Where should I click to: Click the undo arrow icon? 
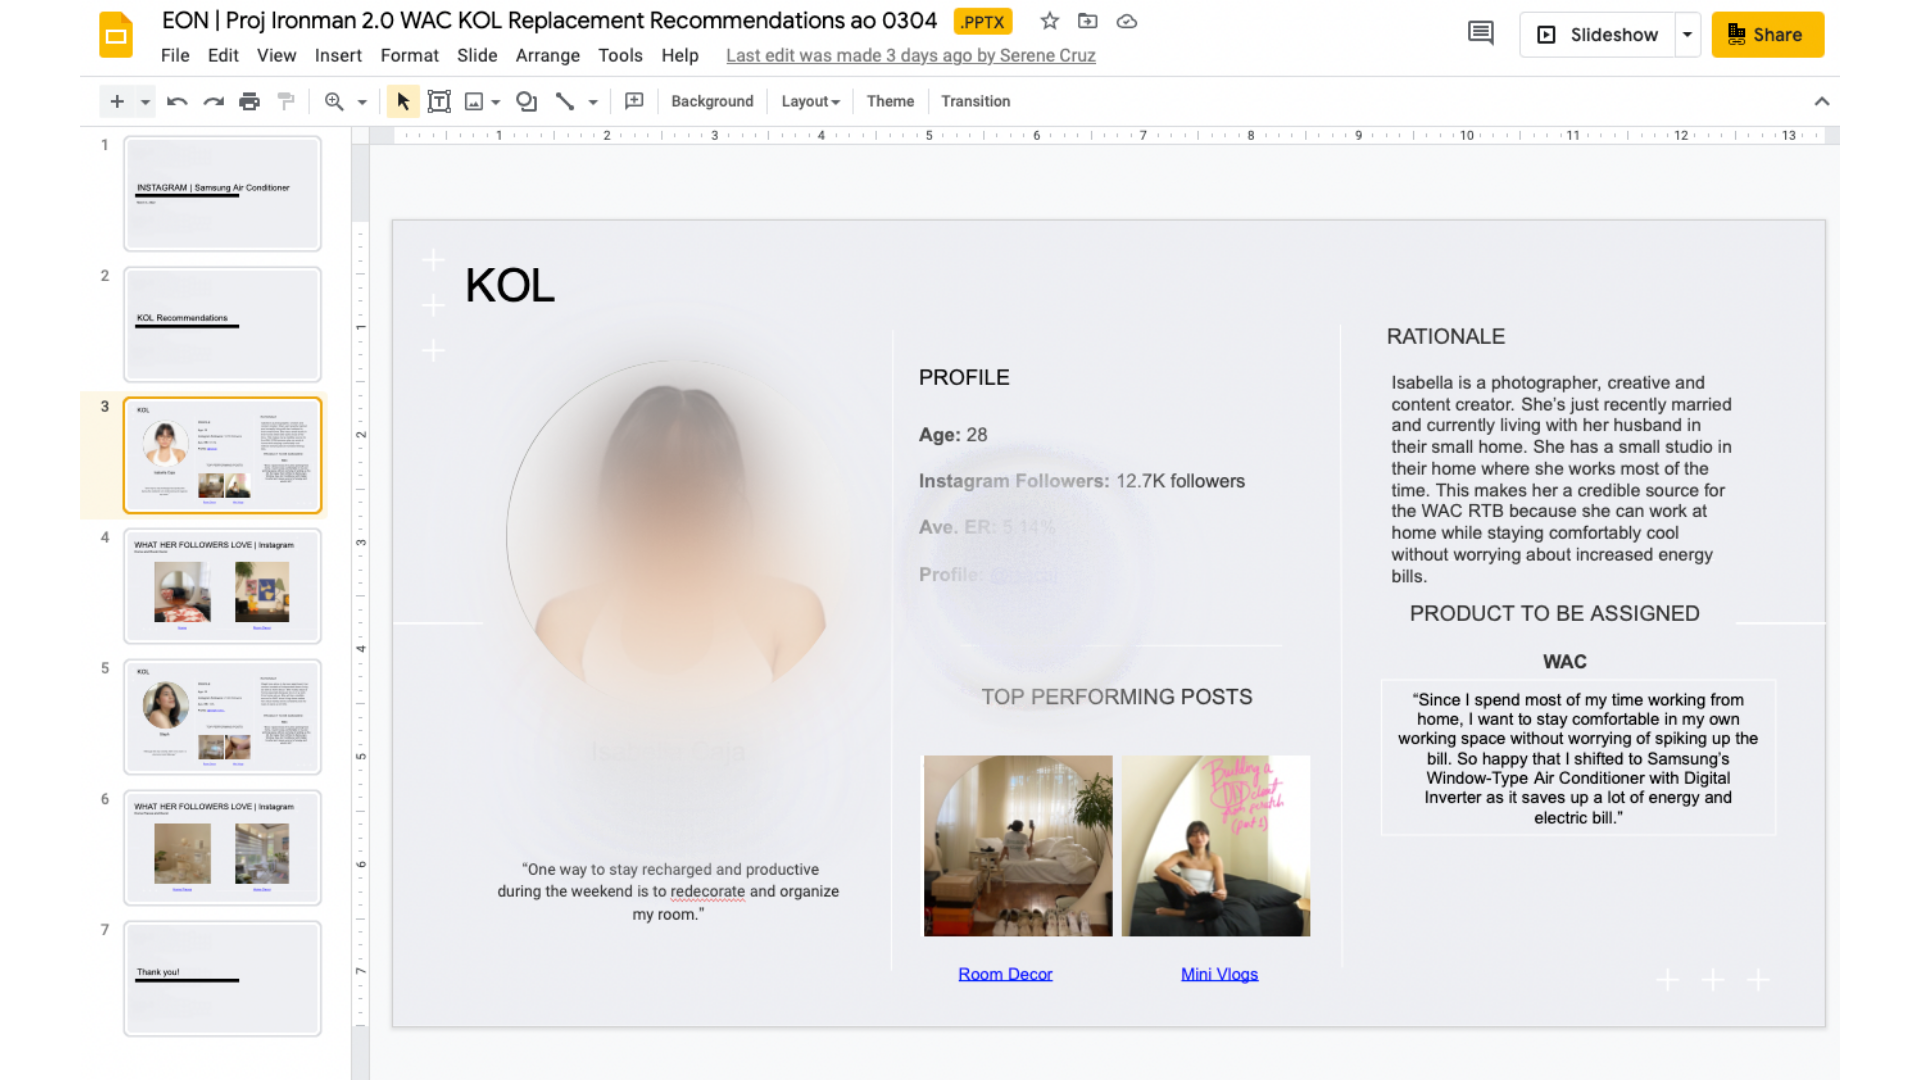tap(177, 101)
